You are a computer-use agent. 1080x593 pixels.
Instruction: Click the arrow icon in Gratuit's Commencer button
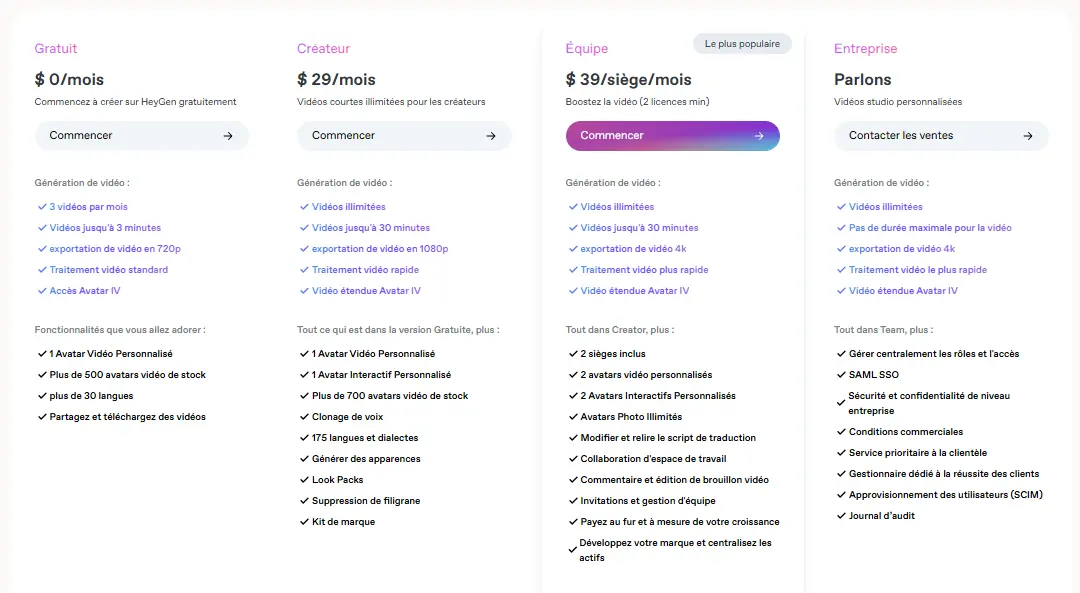[228, 136]
